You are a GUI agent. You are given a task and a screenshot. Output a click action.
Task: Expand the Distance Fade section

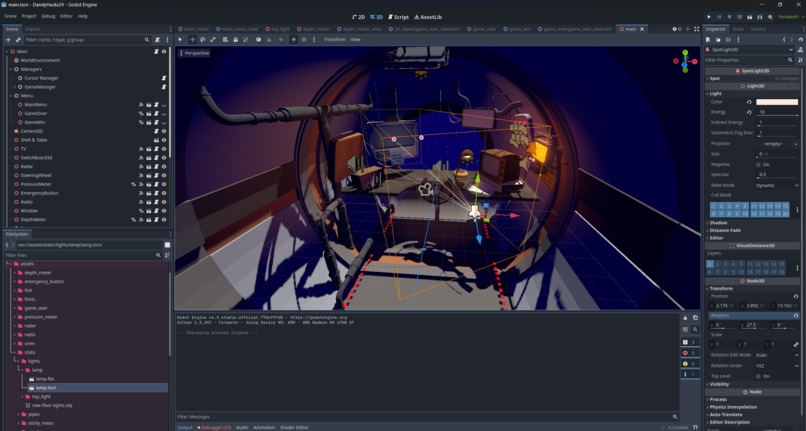tap(725, 230)
